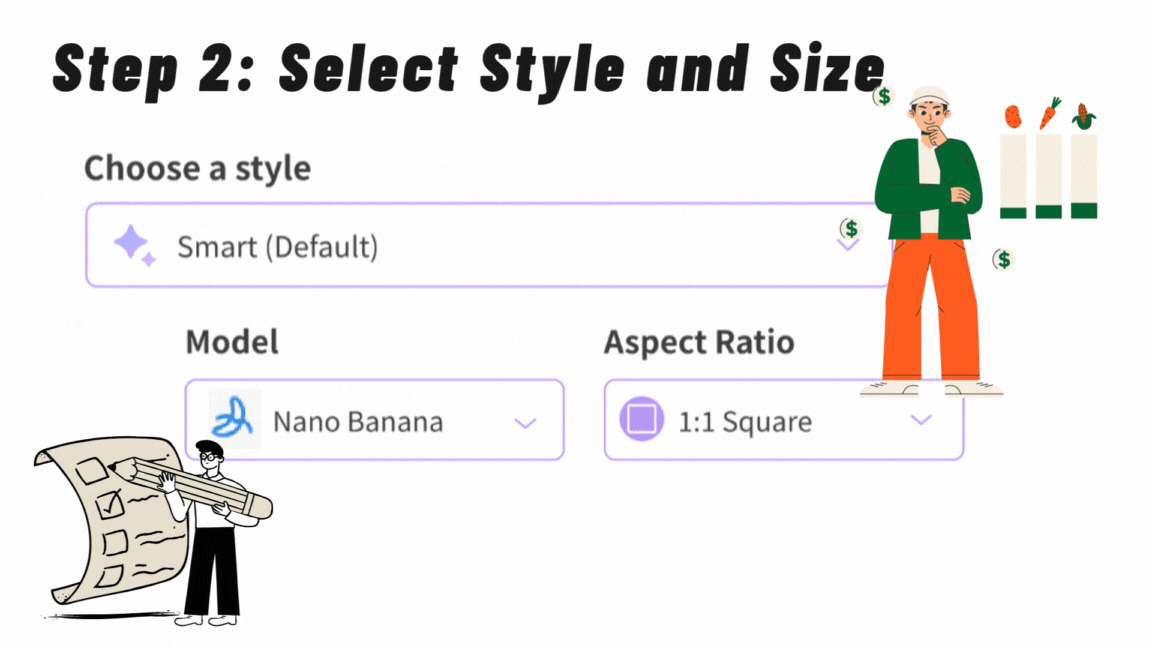This screenshot has width=1152, height=648.
Task: Click the "Choose a style" heading
Action: tap(197, 168)
